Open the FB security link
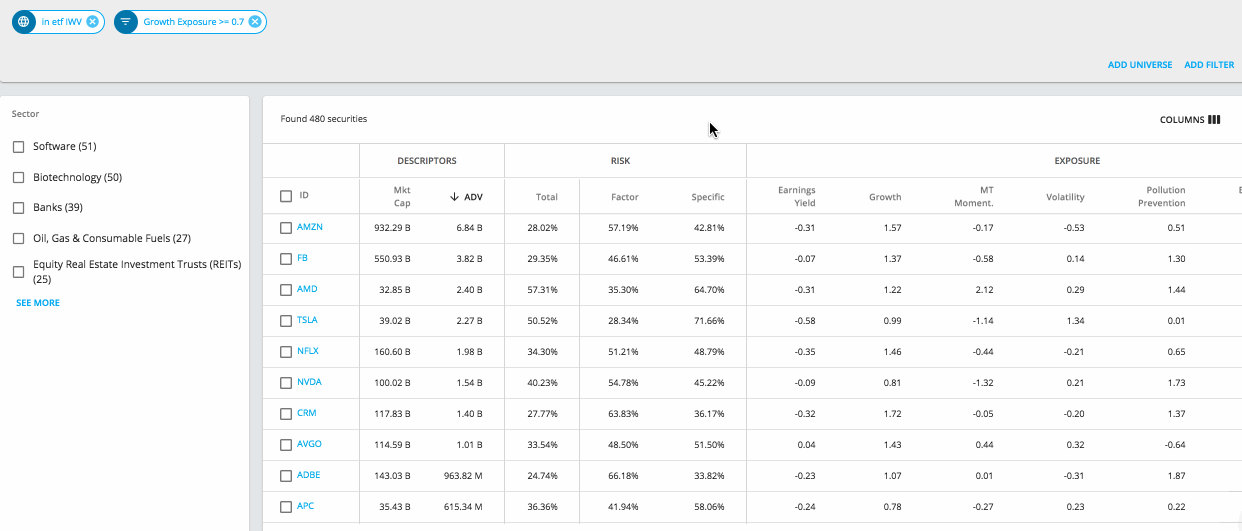The width and height of the screenshot is (1242, 531). 302,258
